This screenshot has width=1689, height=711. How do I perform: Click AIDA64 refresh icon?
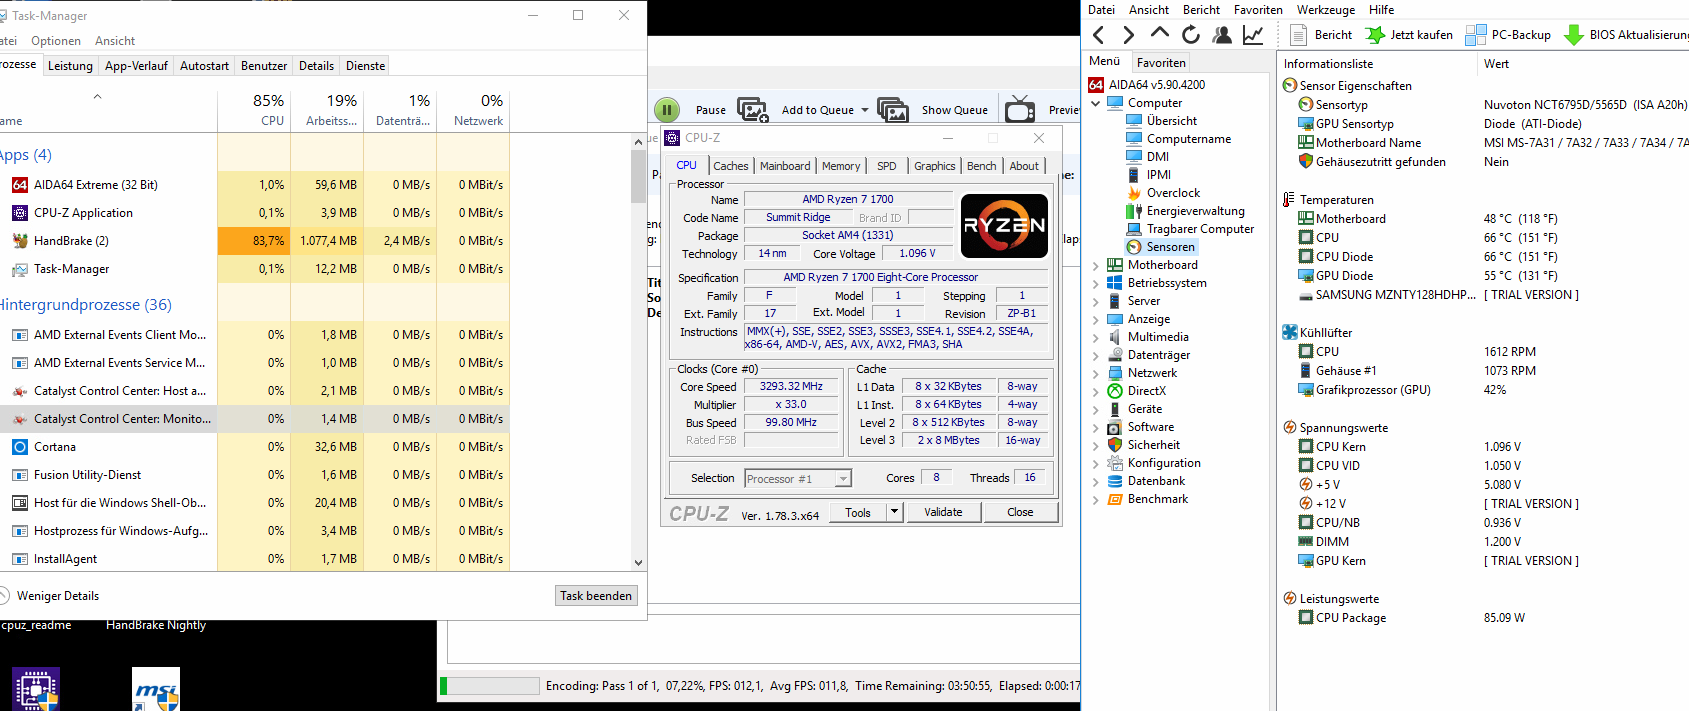tap(1191, 35)
